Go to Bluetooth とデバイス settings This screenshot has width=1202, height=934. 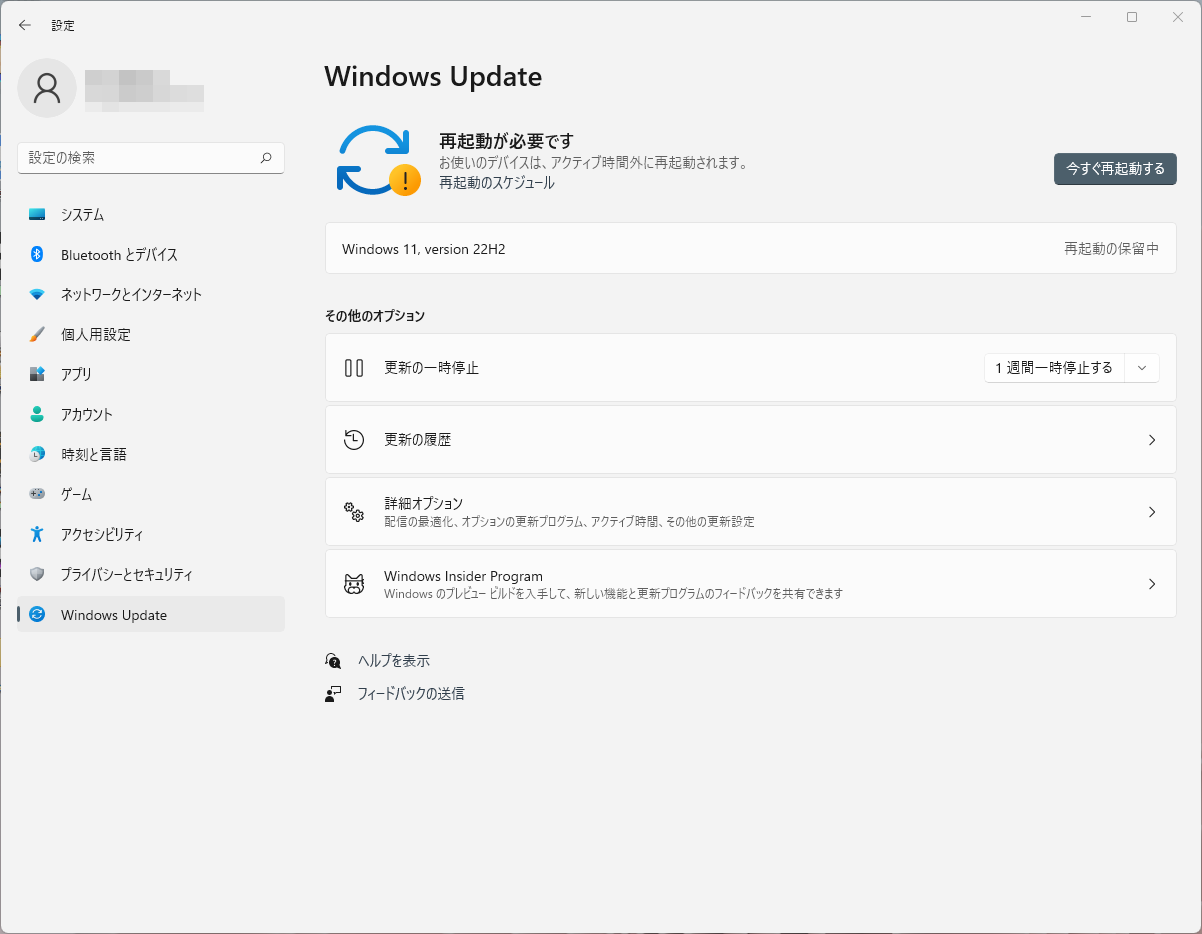(x=151, y=255)
